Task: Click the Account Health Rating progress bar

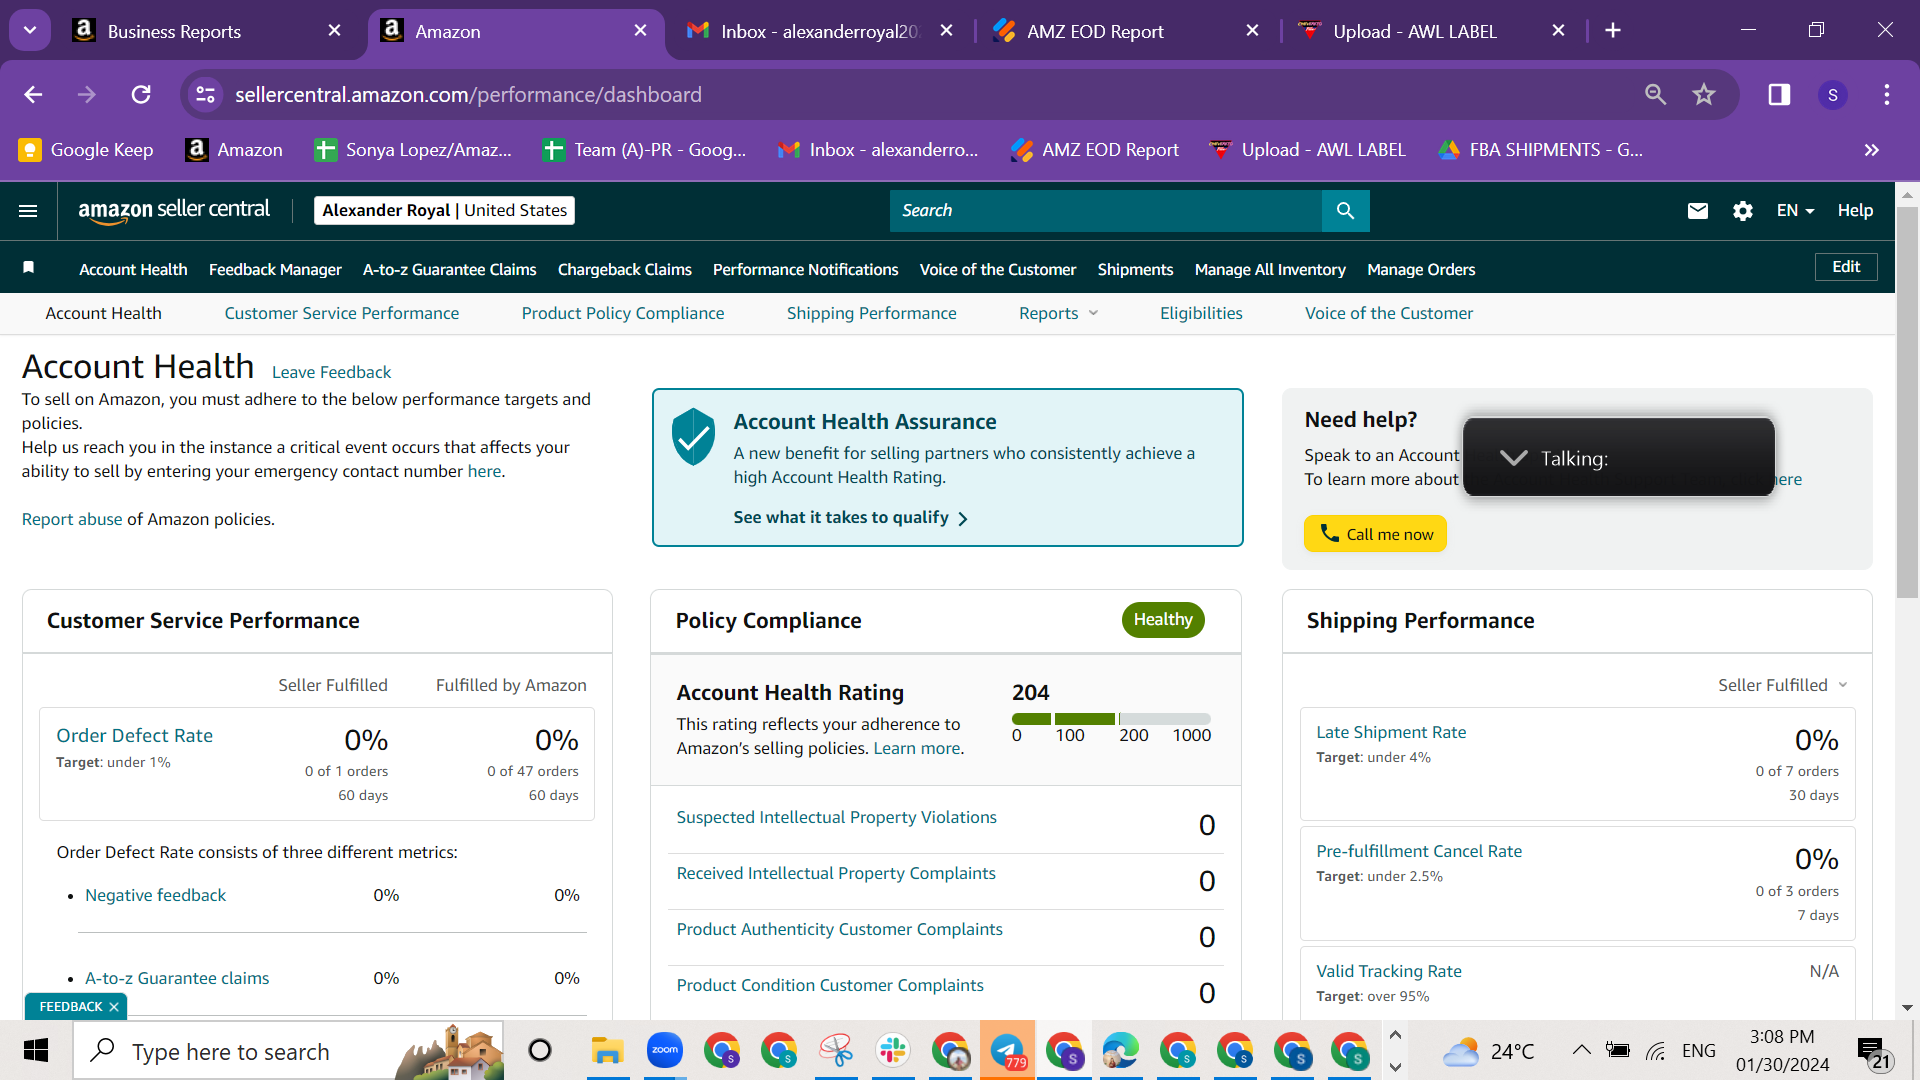Action: pyautogui.click(x=1111, y=719)
